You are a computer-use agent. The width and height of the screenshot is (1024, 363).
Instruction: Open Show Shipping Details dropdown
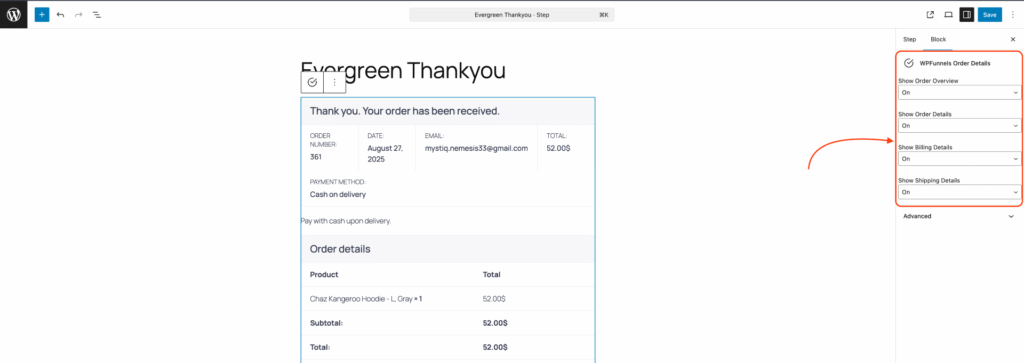(959, 192)
